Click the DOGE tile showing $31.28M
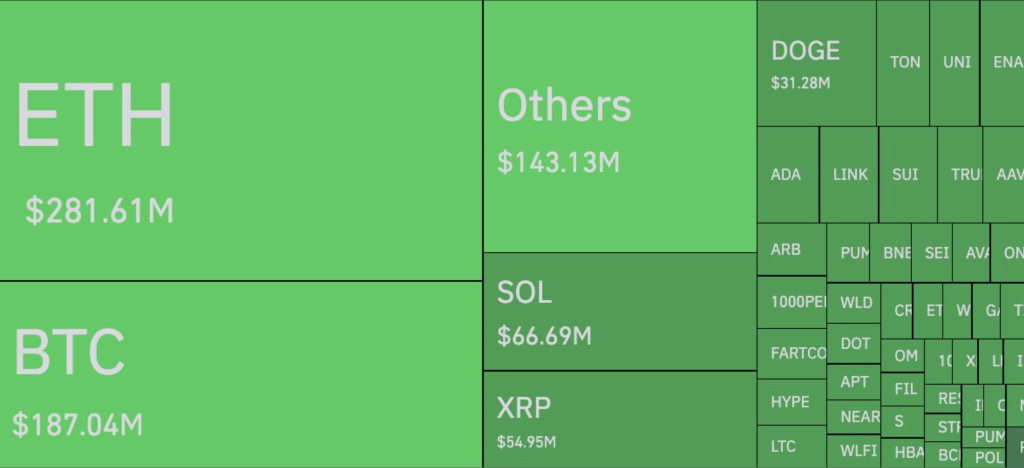Screen dimensions: 1024x468 [x=816, y=63]
